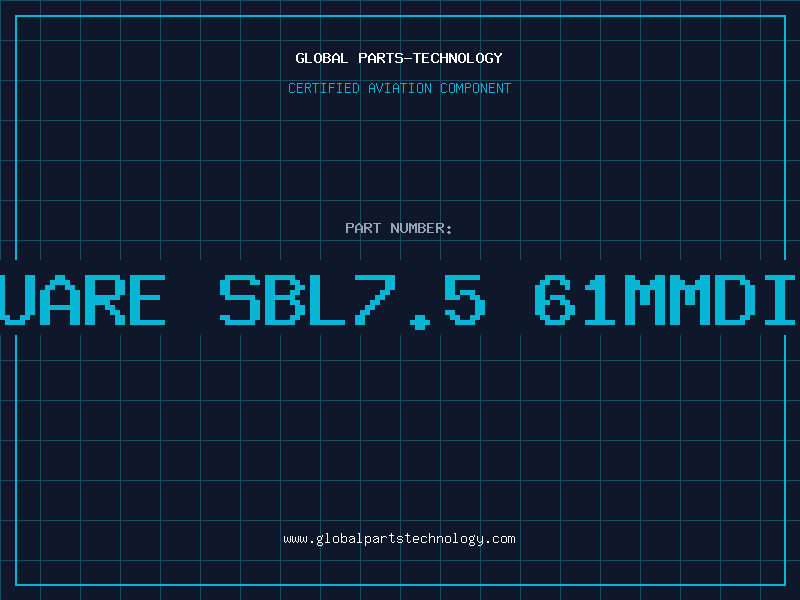This screenshot has height=600, width=800.
Task: Click the '61MMDI' part number text
Action: pos(665,300)
